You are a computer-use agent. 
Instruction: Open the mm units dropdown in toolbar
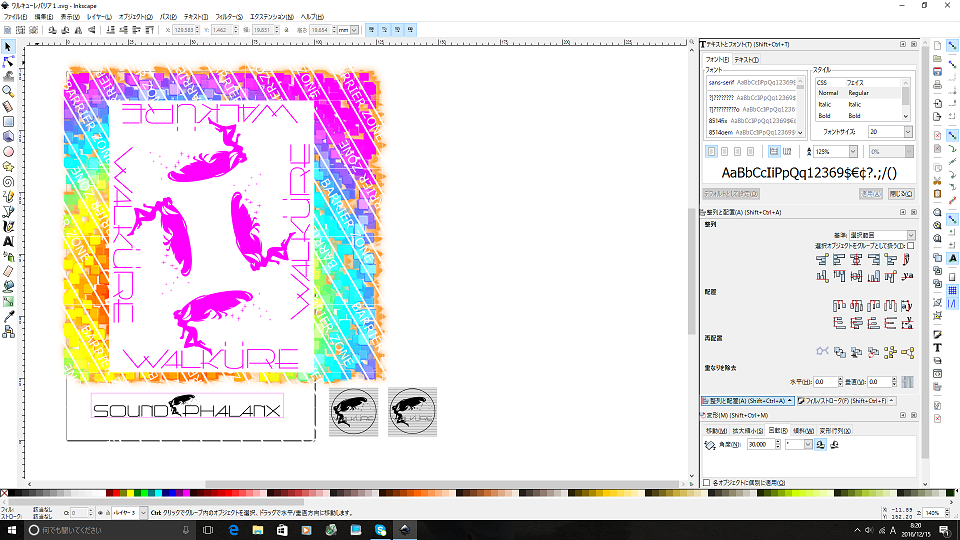pyautogui.click(x=350, y=30)
